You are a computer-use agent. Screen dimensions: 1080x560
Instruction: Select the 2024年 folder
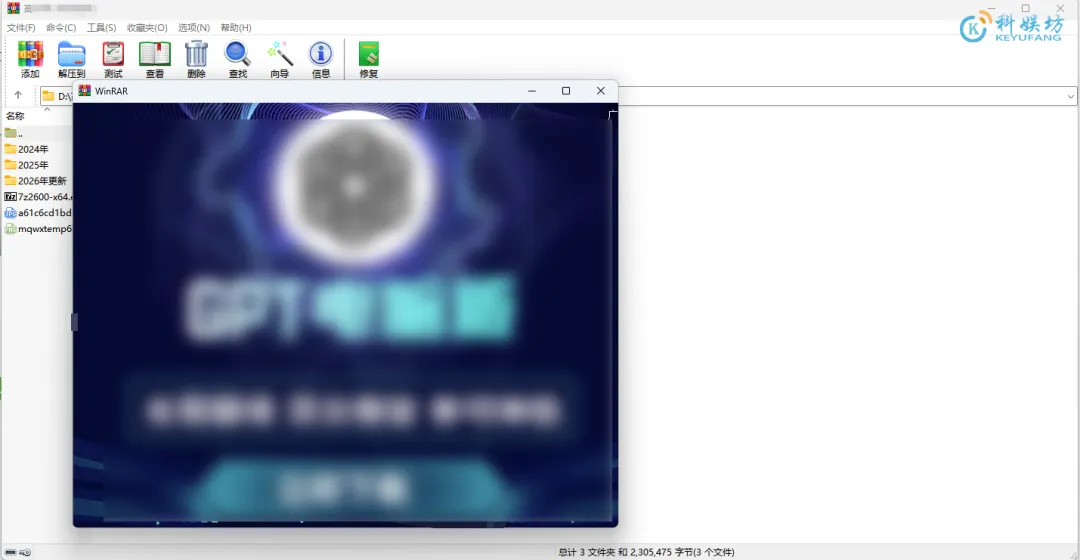[x=27, y=149]
